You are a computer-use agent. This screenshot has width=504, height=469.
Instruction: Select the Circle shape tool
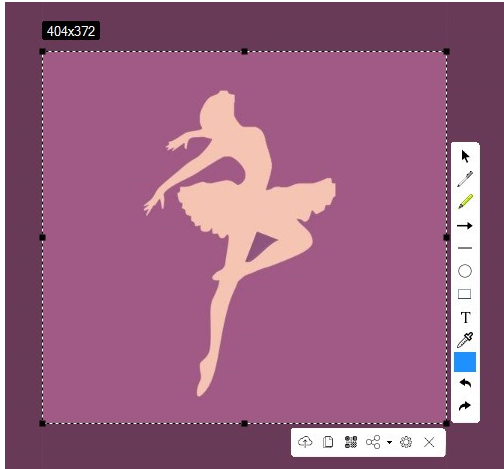click(465, 271)
